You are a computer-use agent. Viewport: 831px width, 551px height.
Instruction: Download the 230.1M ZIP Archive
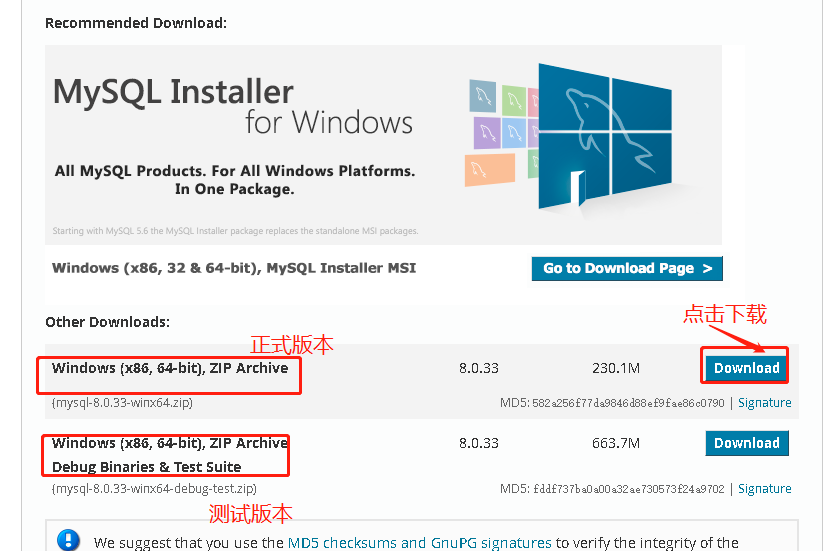coord(746,368)
